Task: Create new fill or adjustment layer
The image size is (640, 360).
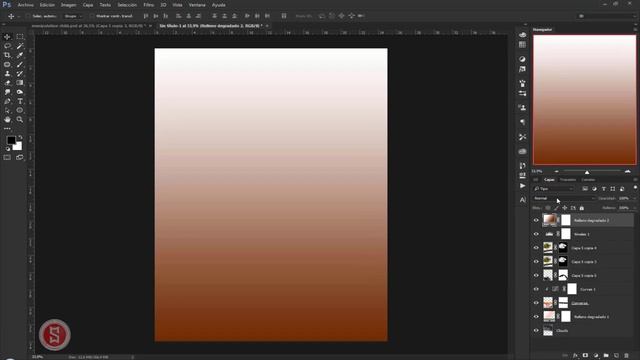Action: 596,356
